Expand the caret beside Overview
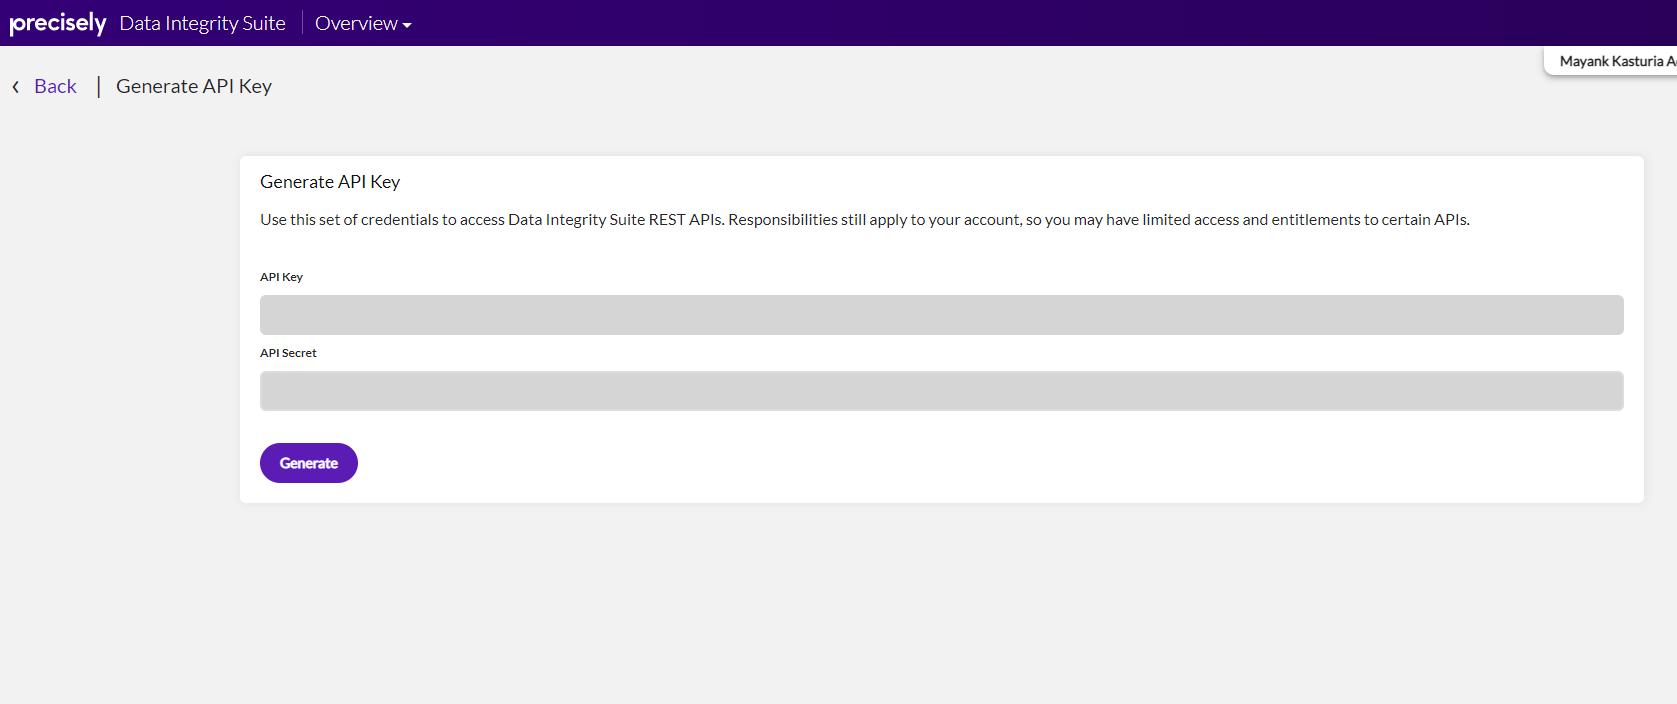Image resolution: width=1677 pixels, height=704 pixels. pyautogui.click(x=407, y=25)
